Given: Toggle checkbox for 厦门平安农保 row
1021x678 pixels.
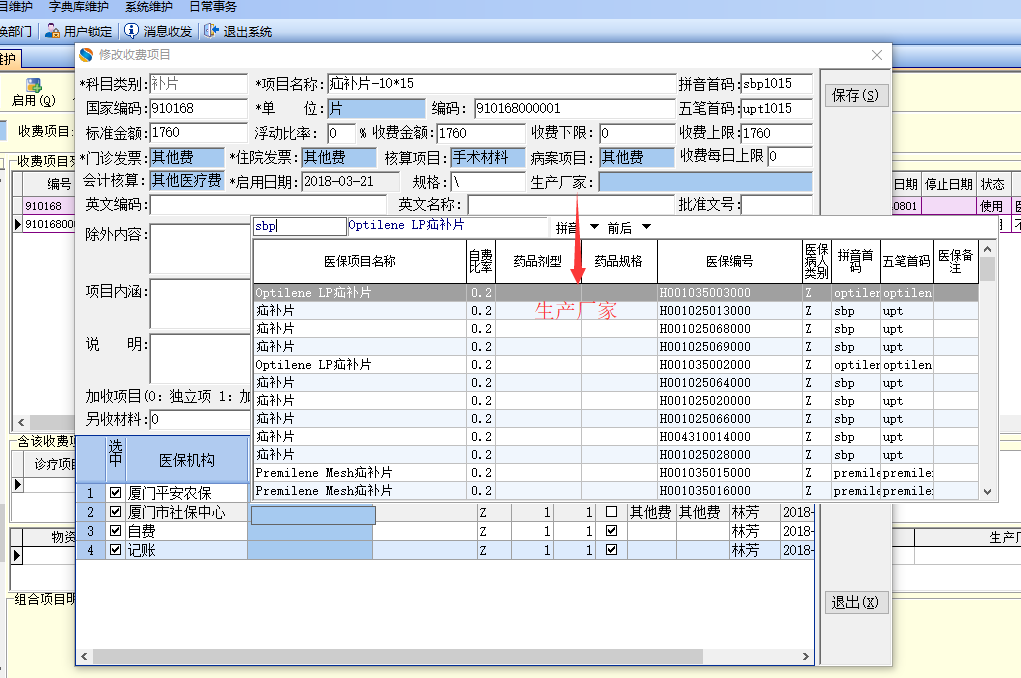Looking at the screenshot, I should pos(115,492).
